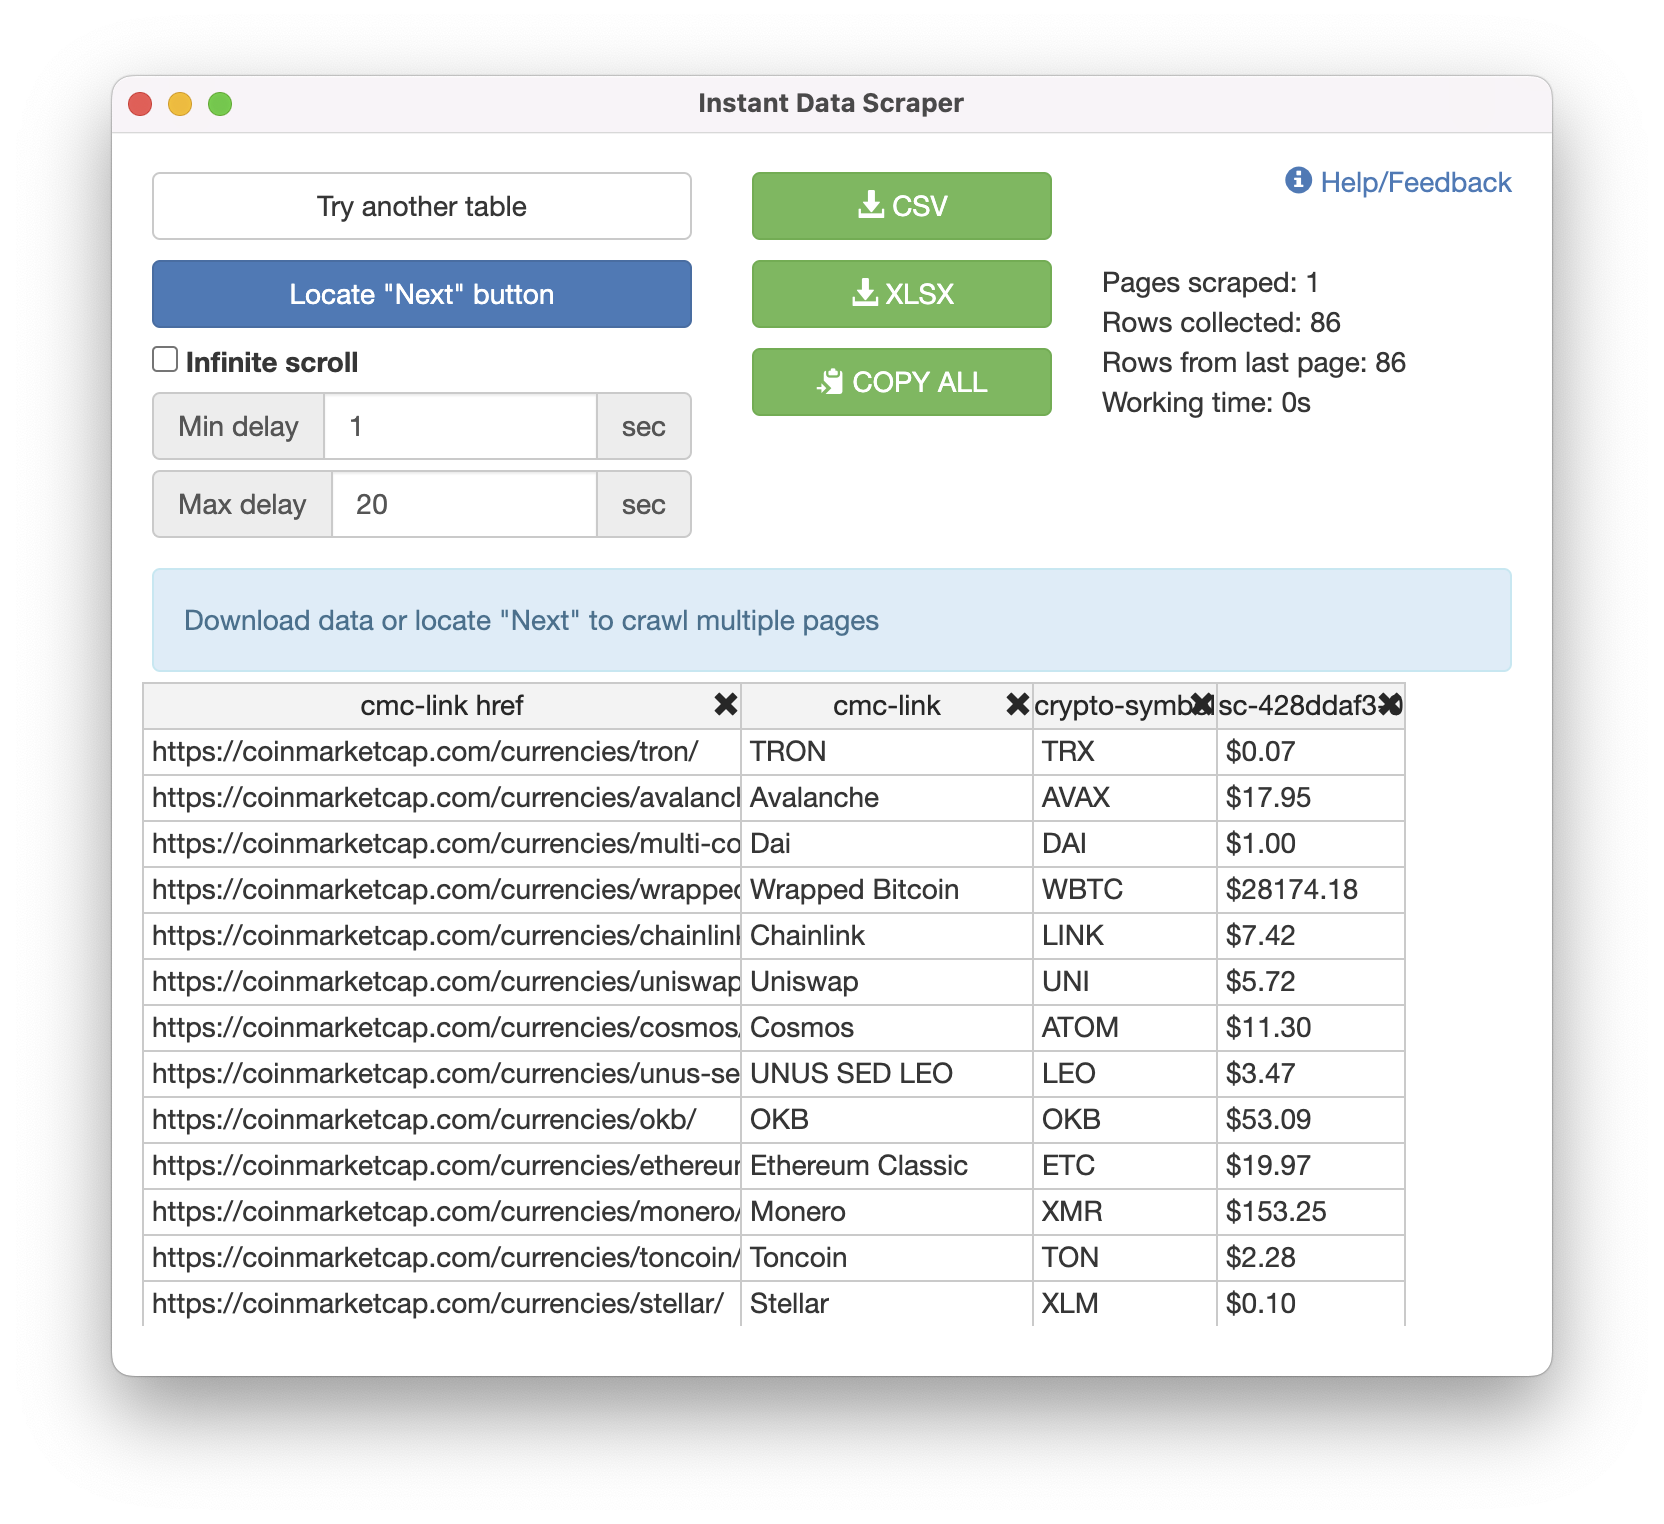Focus the Min delay input field
1664x1524 pixels.
click(460, 426)
